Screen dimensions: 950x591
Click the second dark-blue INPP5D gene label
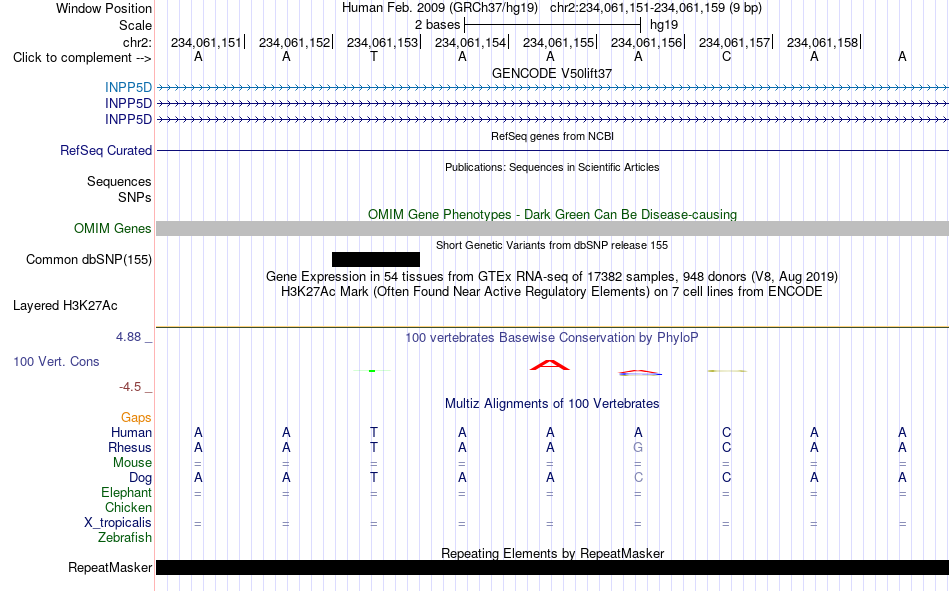[128, 104]
